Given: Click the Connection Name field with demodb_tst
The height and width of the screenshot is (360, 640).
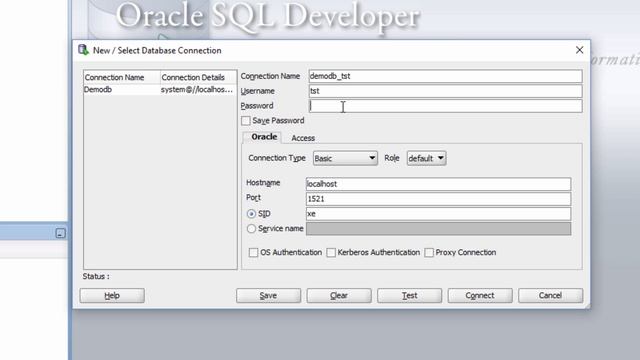Looking at the screenshot, I should tap(445, 76).
